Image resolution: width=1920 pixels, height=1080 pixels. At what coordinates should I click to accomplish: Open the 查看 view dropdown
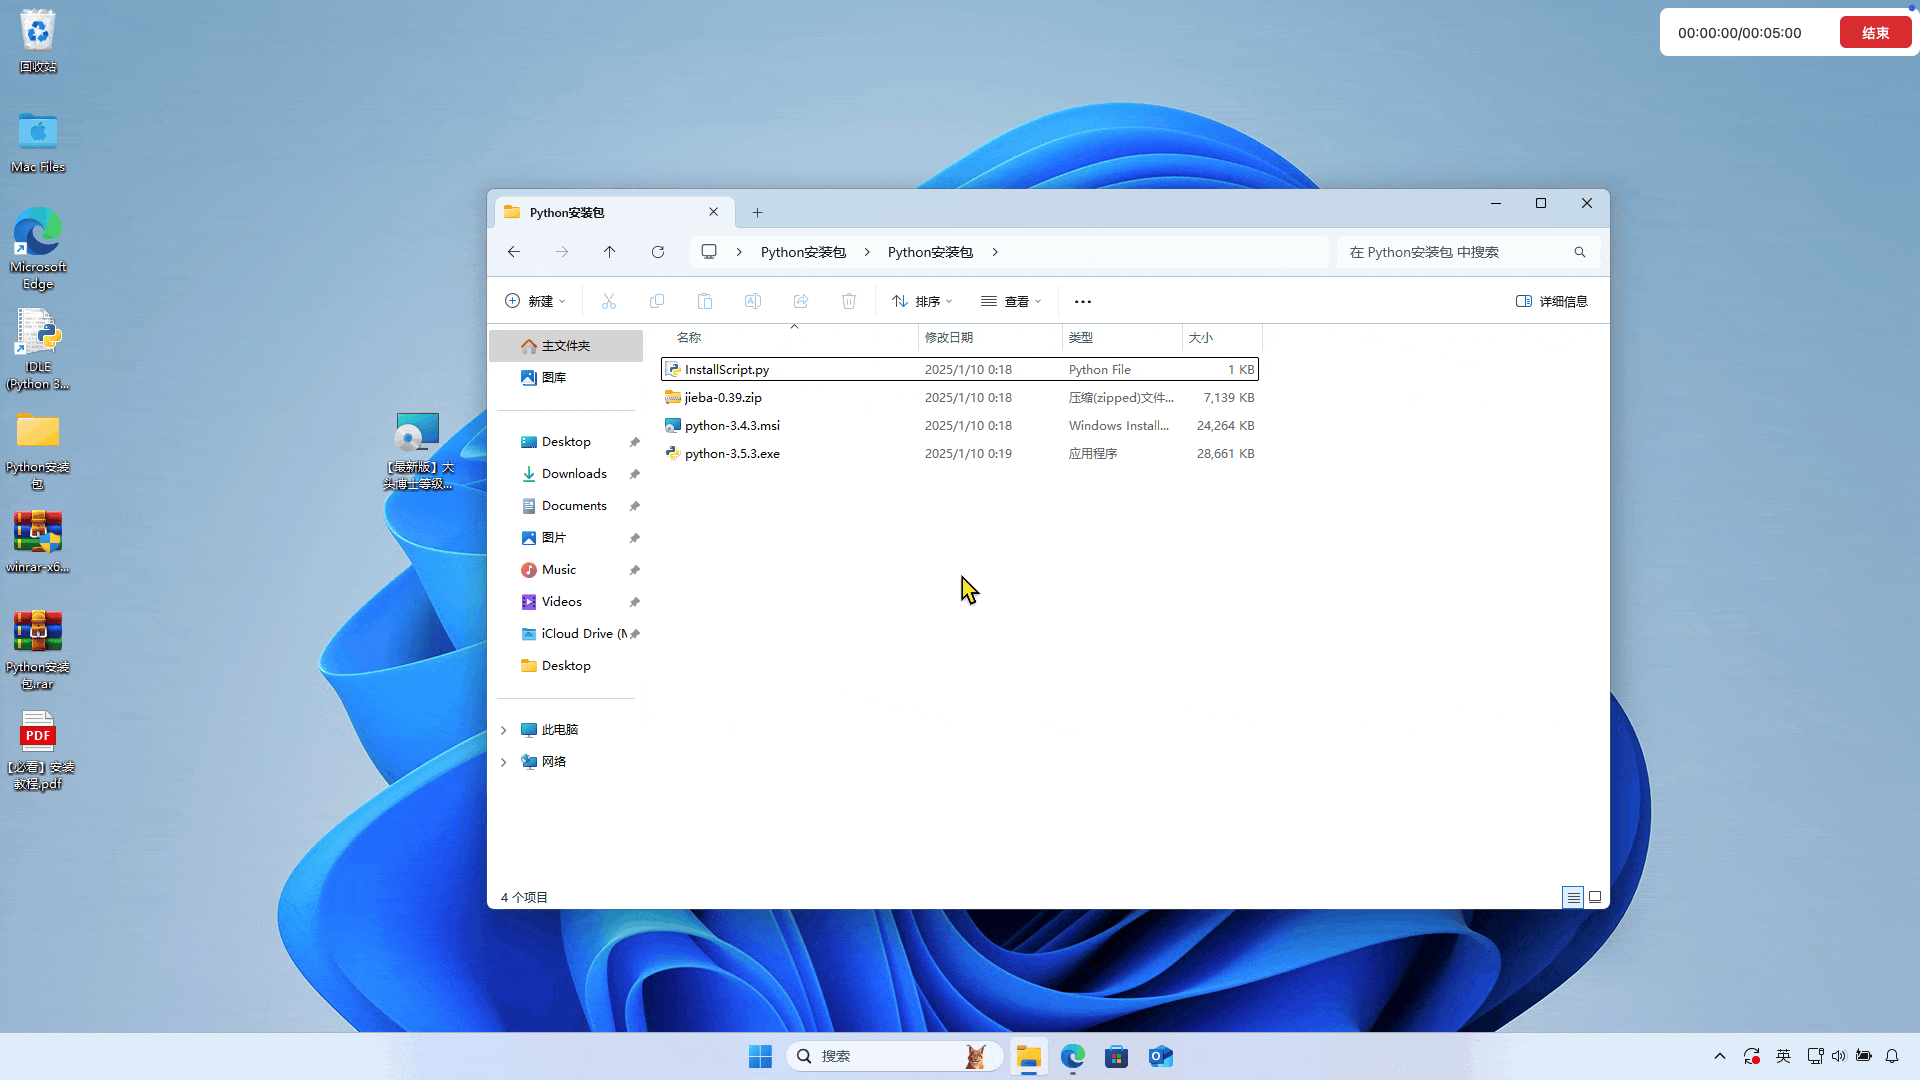click(1011, 301)
